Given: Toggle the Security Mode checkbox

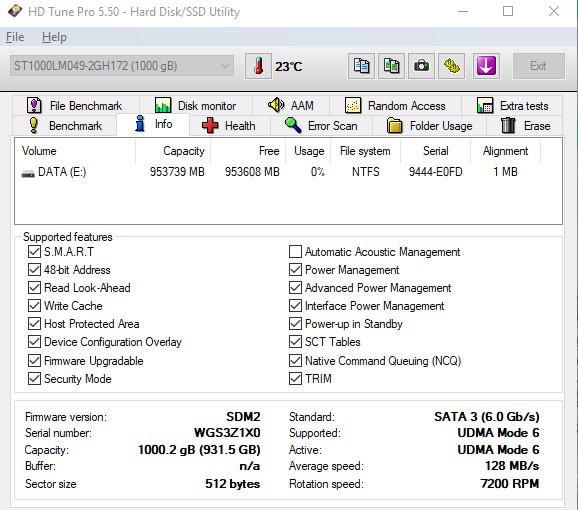Looking at the screenshot, I should [x=34, y=378].
